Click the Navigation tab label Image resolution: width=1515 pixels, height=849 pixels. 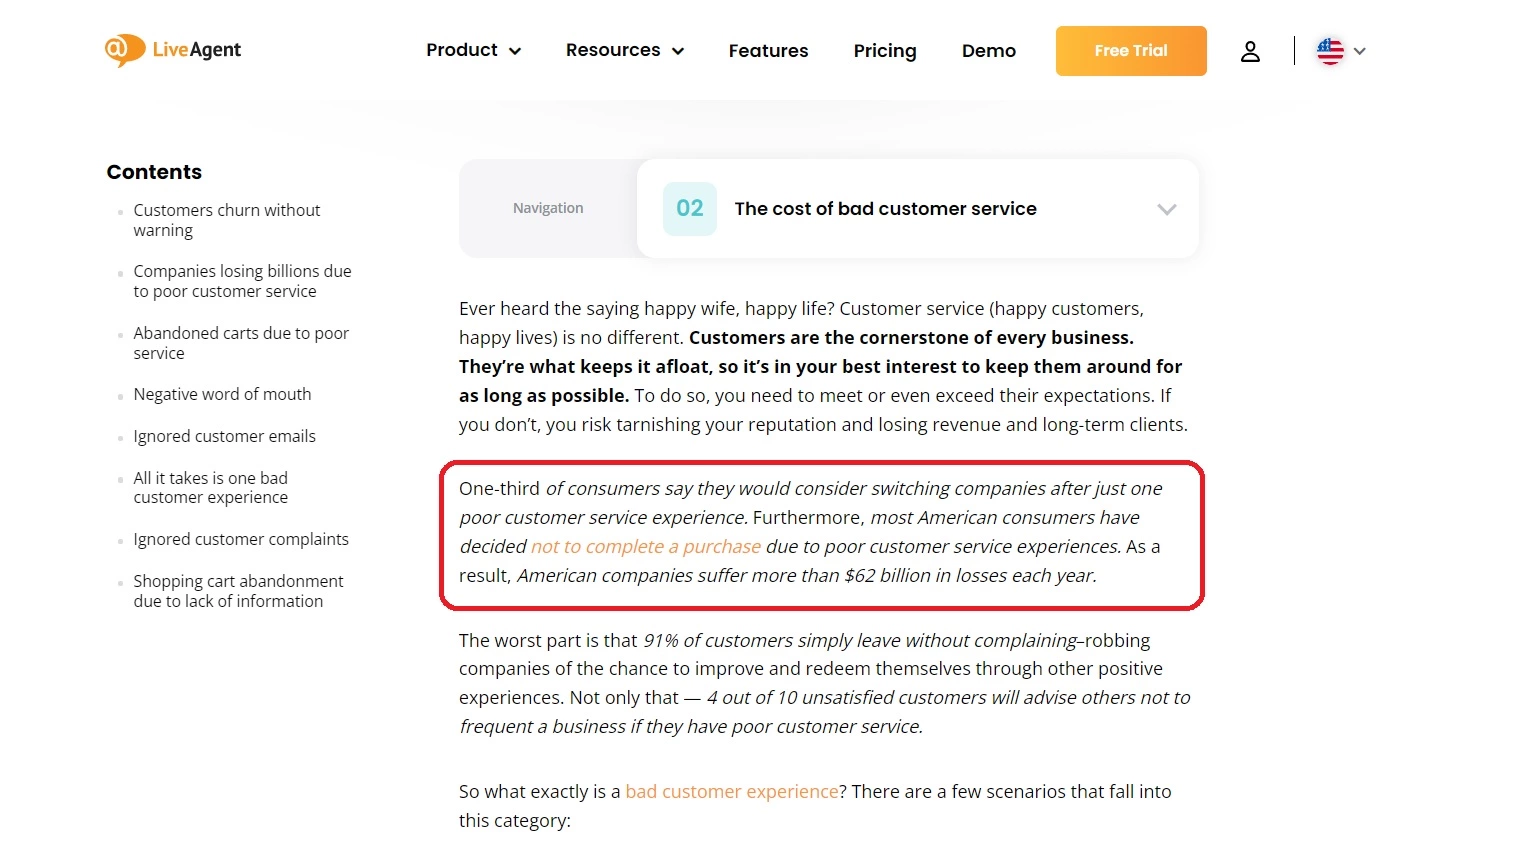pyautogui.click(x=548, y=208)
